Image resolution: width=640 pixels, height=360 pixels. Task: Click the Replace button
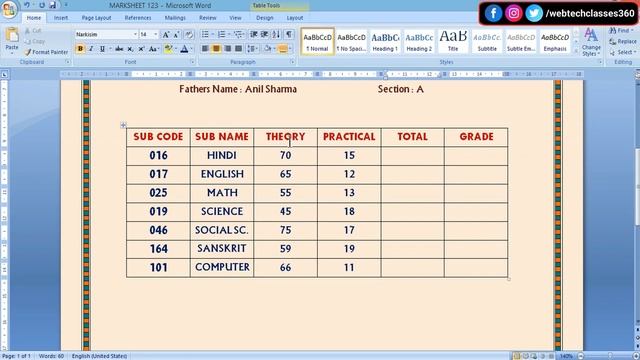coord(622,42)
